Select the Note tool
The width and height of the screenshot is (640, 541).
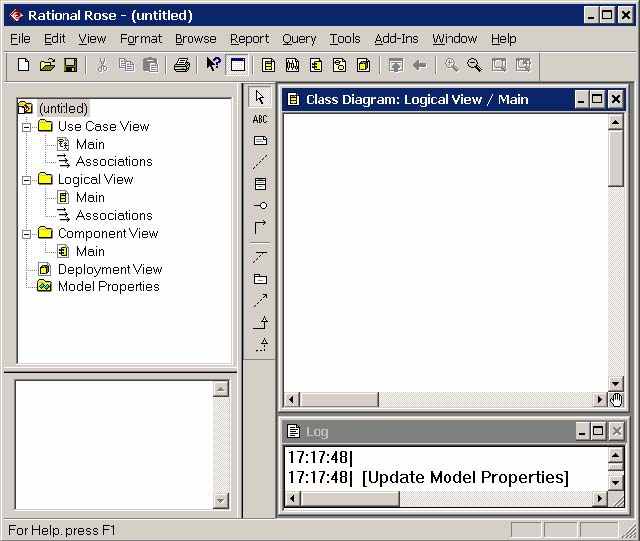click(x=260, y=141)
